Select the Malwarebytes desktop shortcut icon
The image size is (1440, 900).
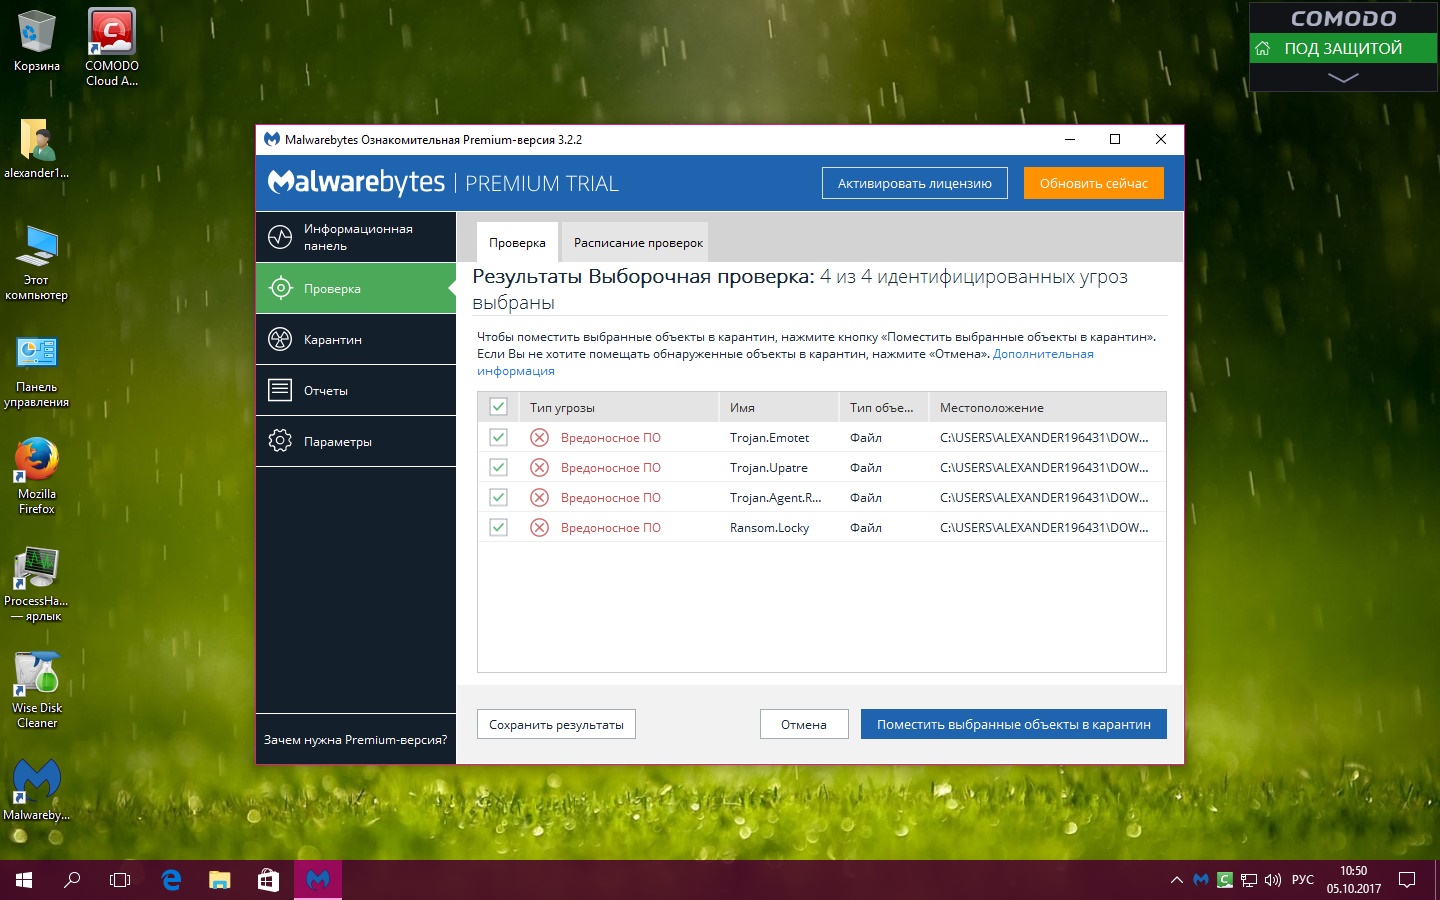click(37, 790)
